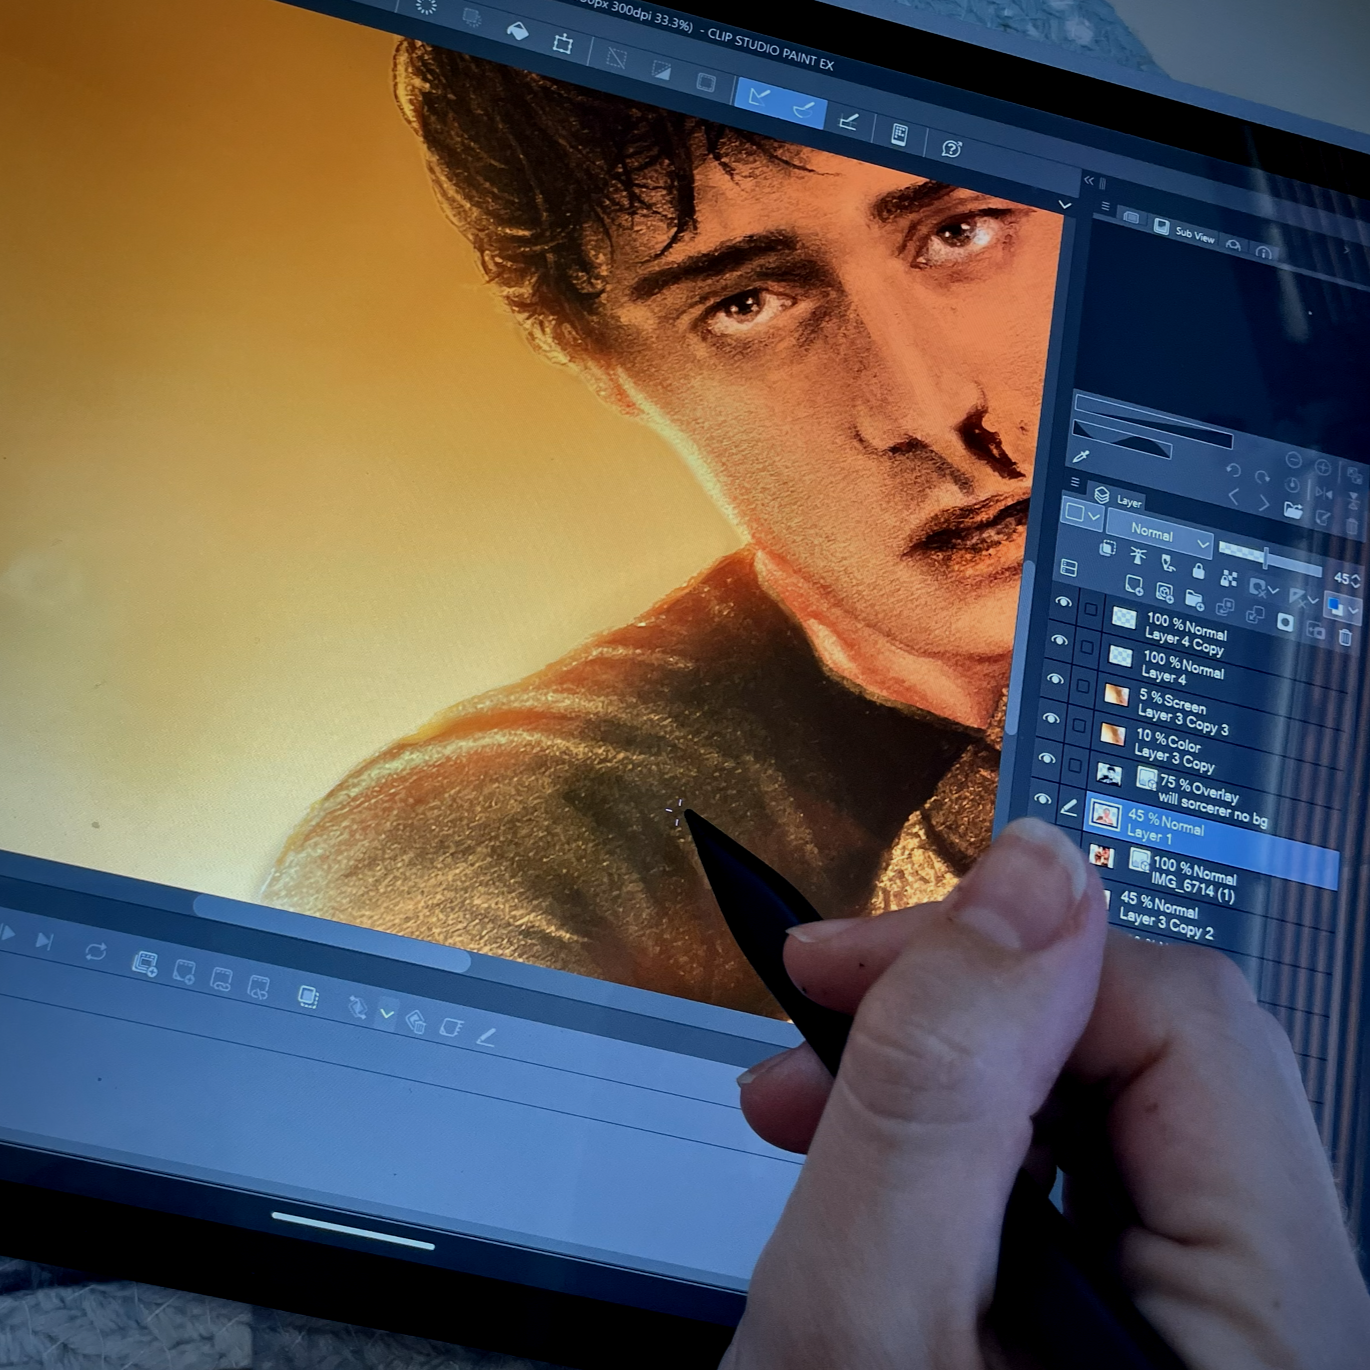
Task: Click the New Timeline icon
Action: [145, 963]
